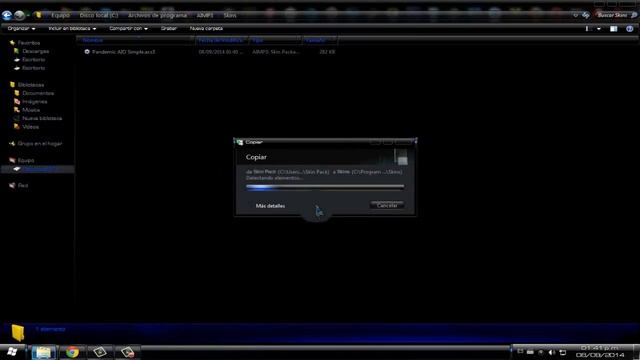
Task: Open Descargas in navigation pane
Action: (x=36, y=51)
